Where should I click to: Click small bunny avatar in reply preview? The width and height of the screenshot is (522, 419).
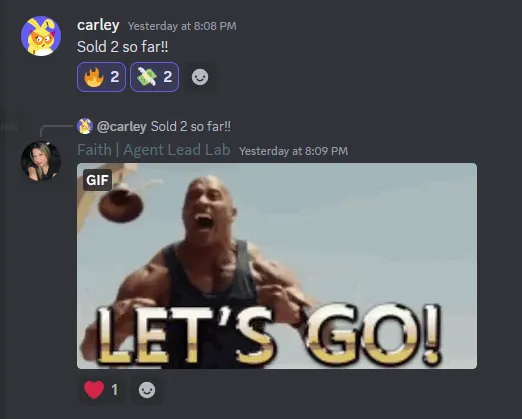85,126
